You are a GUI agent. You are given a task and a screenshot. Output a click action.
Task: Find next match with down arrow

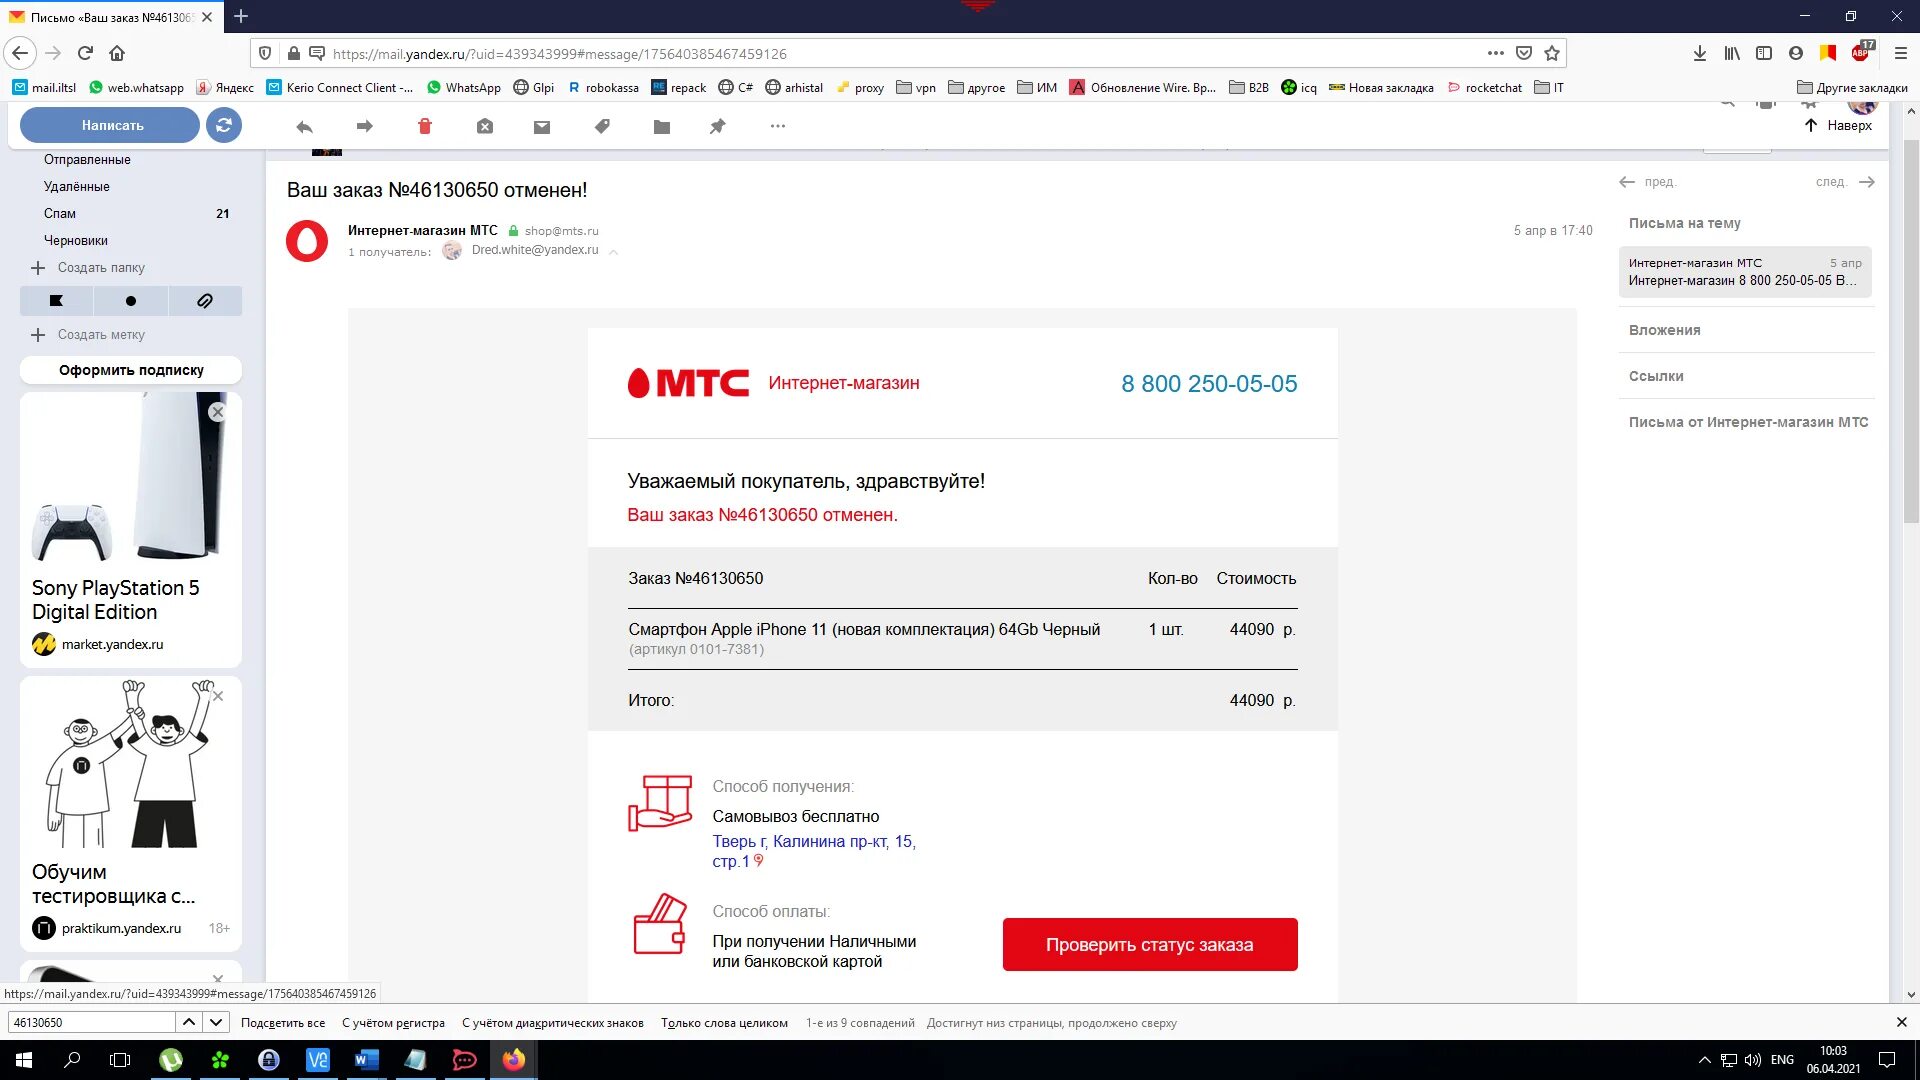tap(216, 1022)
